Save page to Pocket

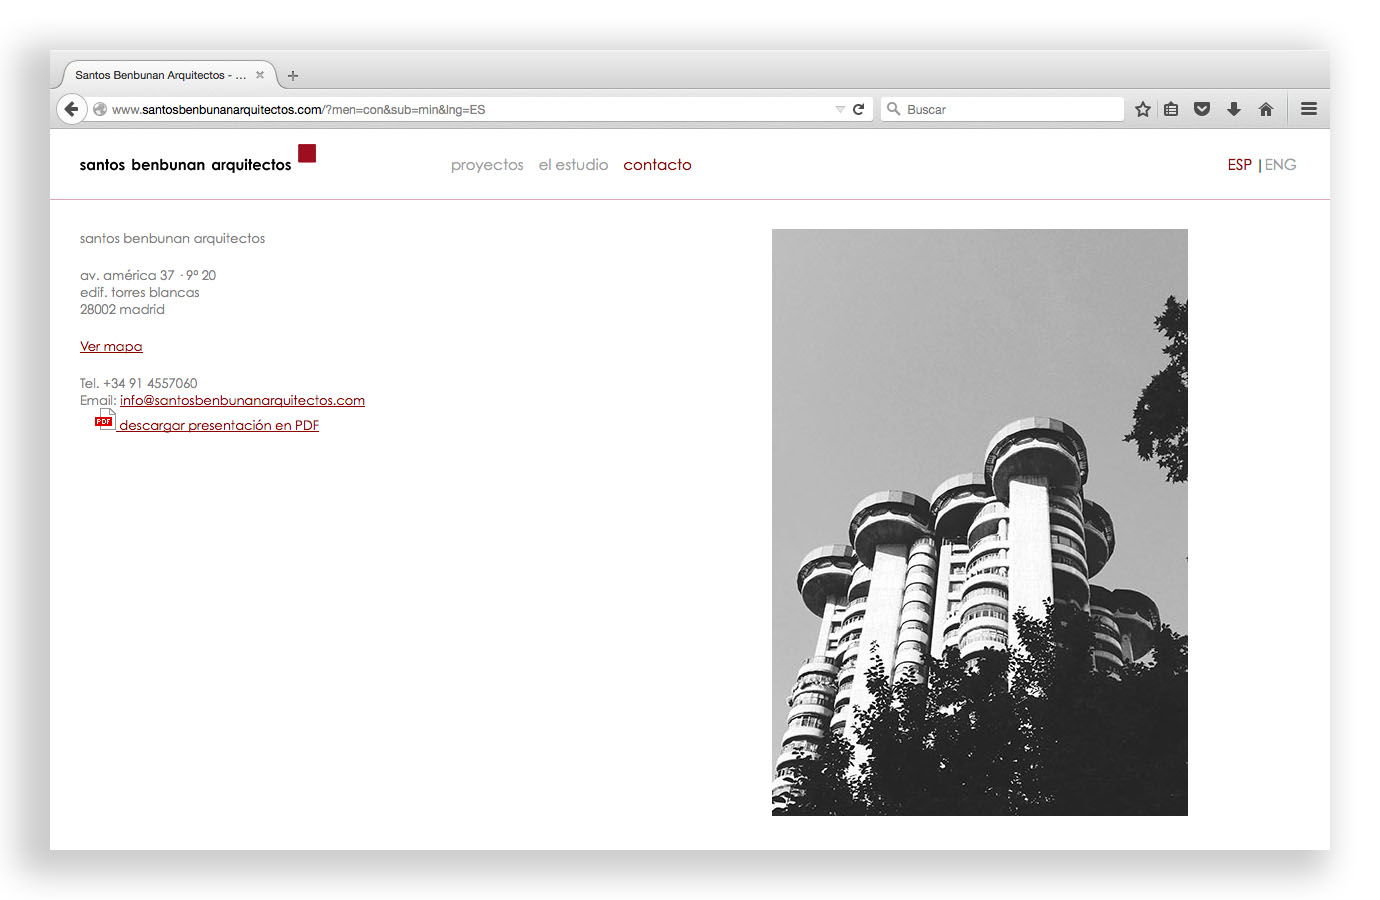pyautogui.click(x=1201, y=109)
